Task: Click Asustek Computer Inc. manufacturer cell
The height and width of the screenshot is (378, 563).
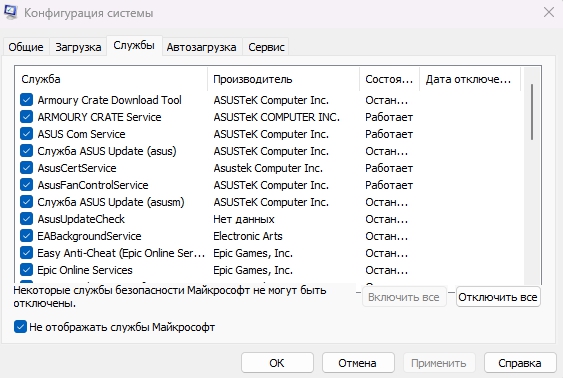Action: tap(268, 168)
